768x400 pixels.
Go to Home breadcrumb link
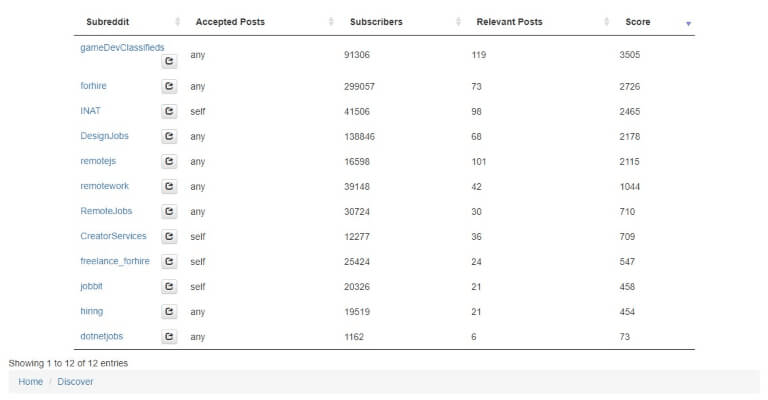click(30, 381)
